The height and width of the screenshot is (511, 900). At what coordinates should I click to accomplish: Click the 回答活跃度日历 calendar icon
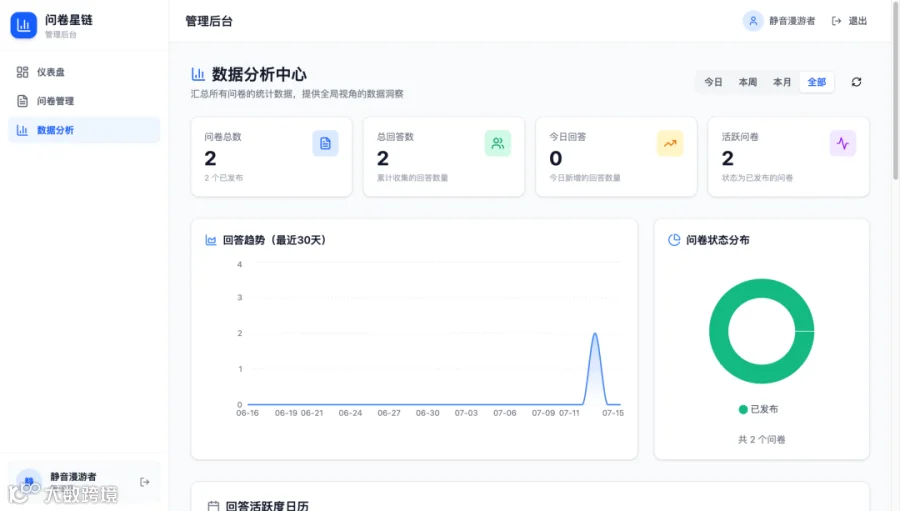point(213,506)
